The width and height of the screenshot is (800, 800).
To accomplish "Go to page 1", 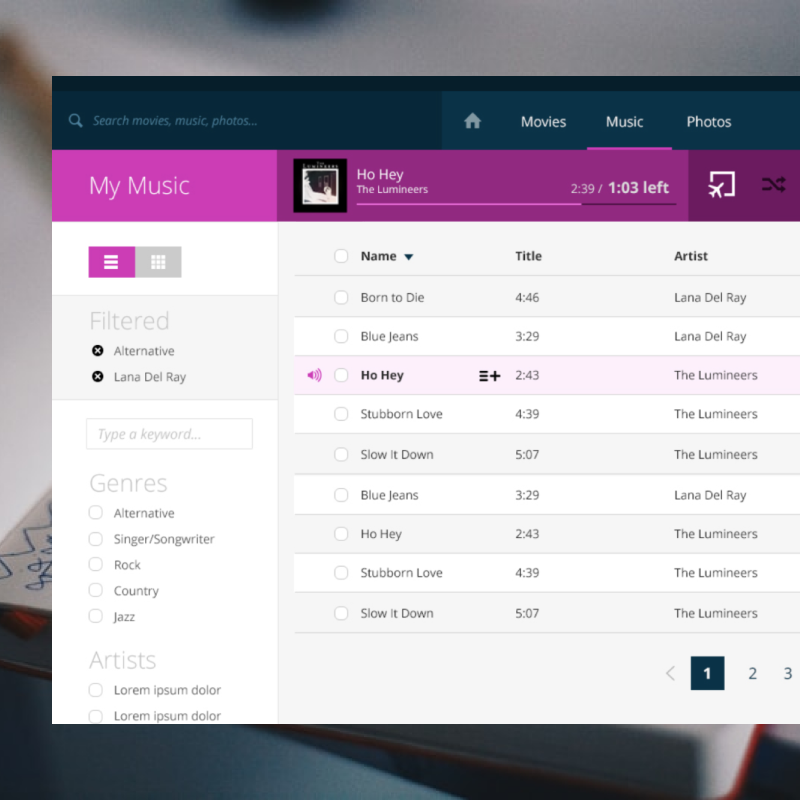I will 708,673.
